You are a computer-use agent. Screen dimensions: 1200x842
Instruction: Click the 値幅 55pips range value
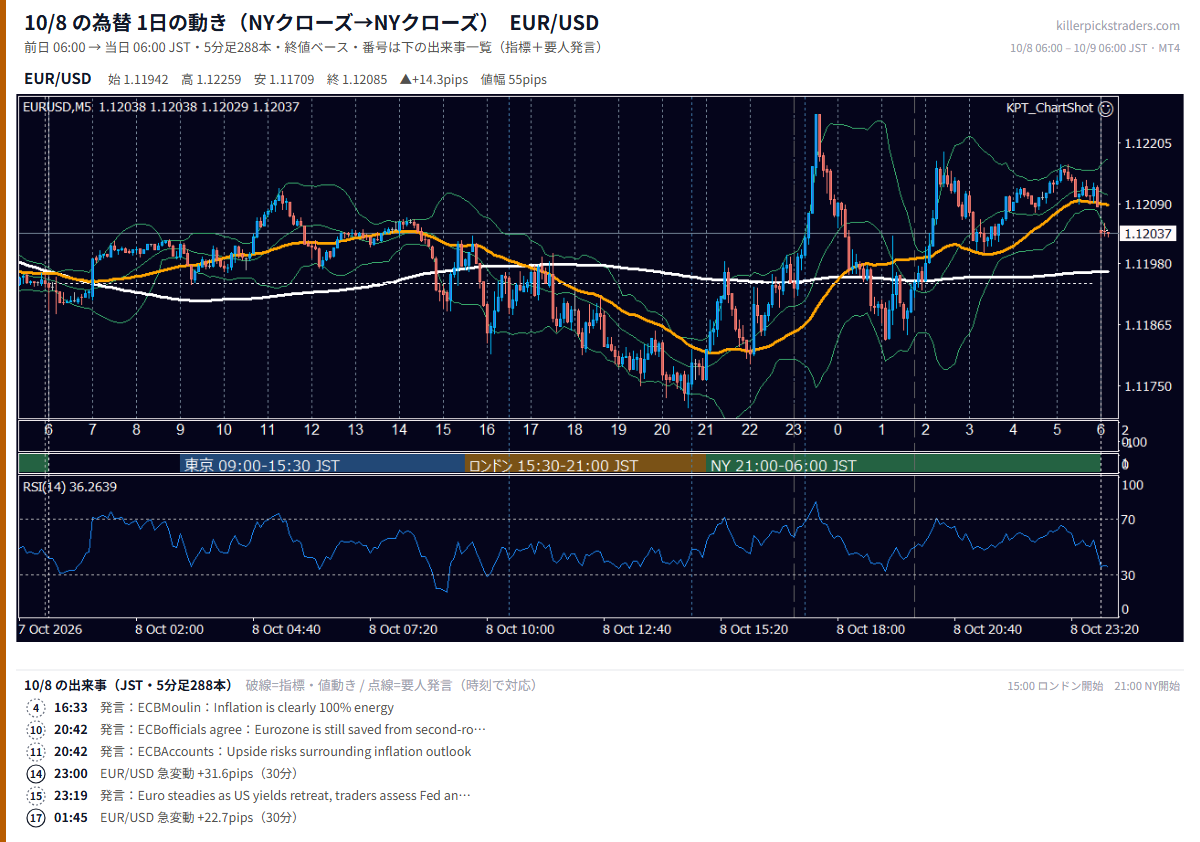514,80
